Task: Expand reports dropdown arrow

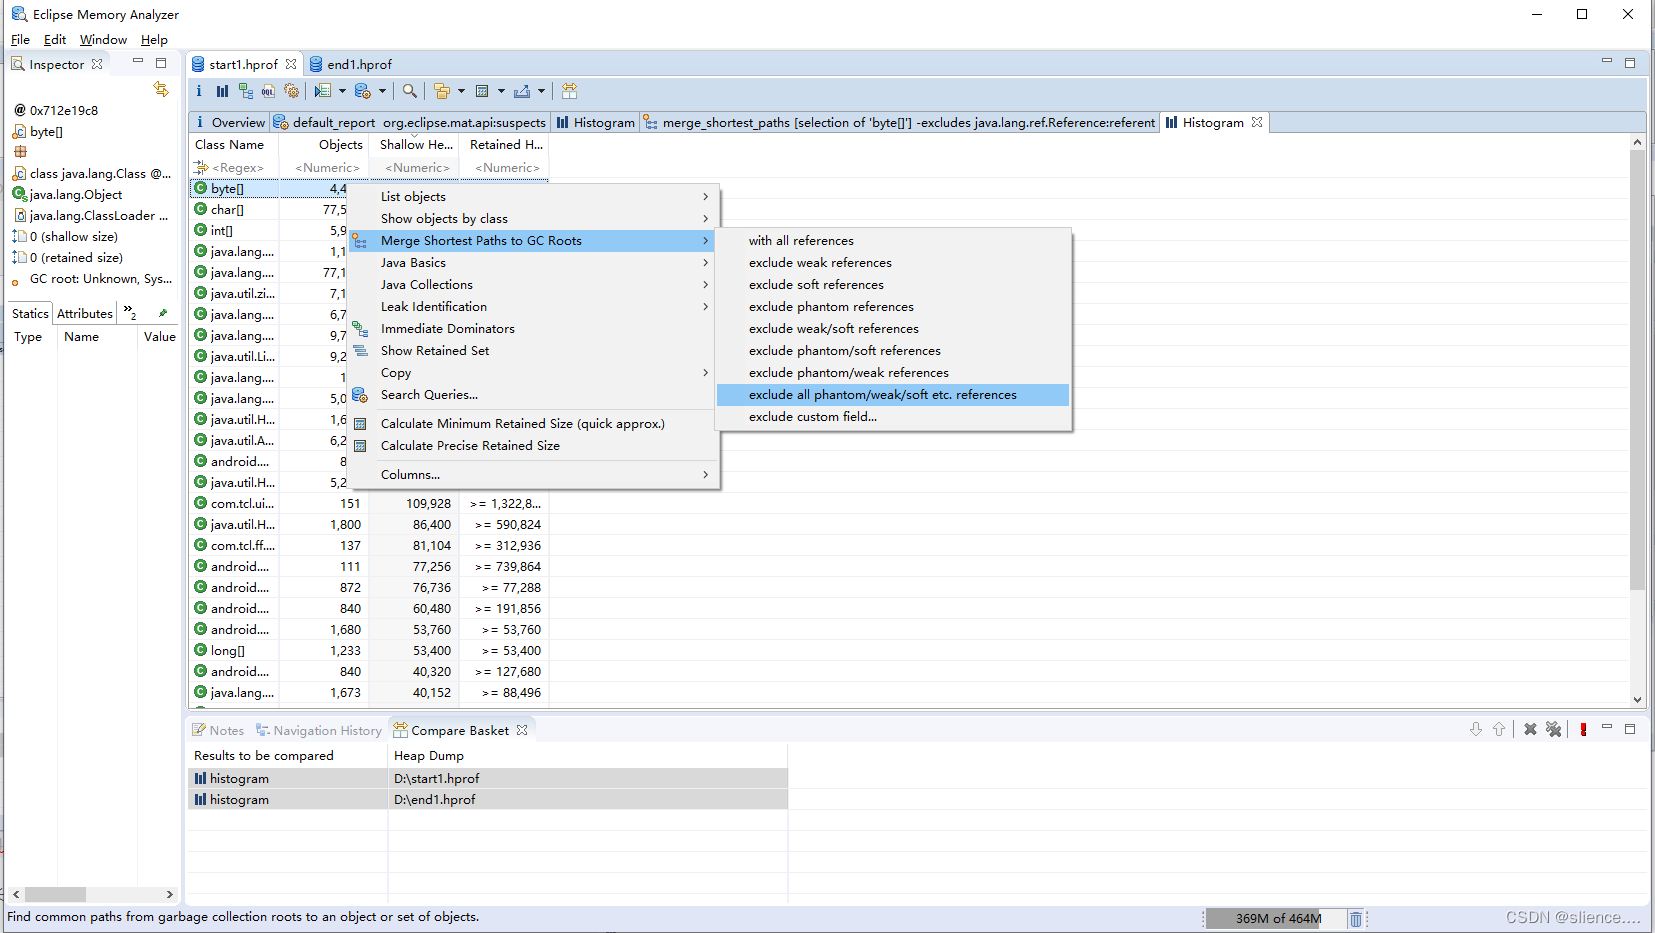Action: 342,91
